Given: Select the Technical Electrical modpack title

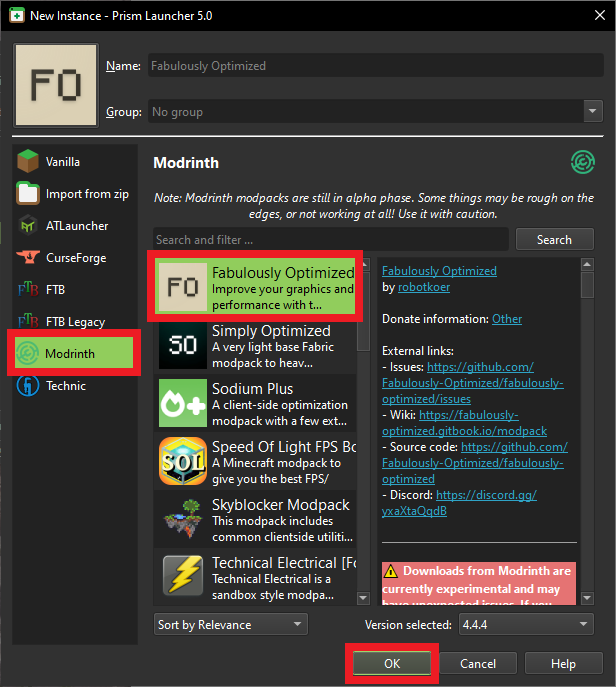Looking at the screenshot, I should click(284, 563).
